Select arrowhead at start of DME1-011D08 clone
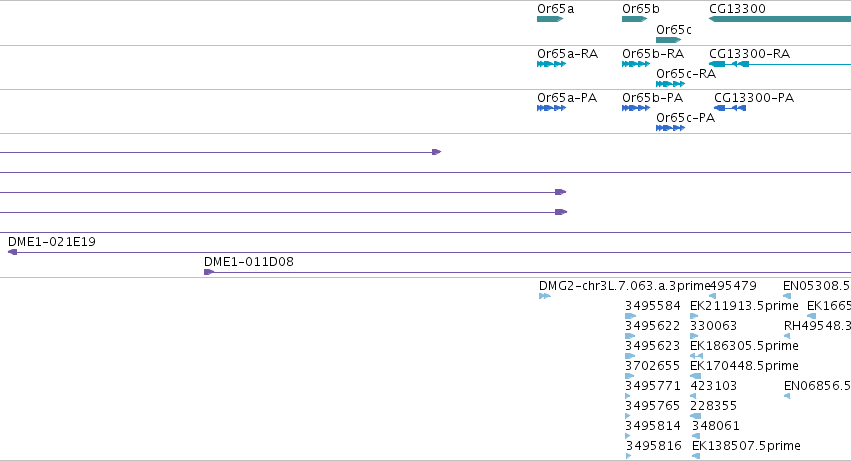 tap(208, 272)
